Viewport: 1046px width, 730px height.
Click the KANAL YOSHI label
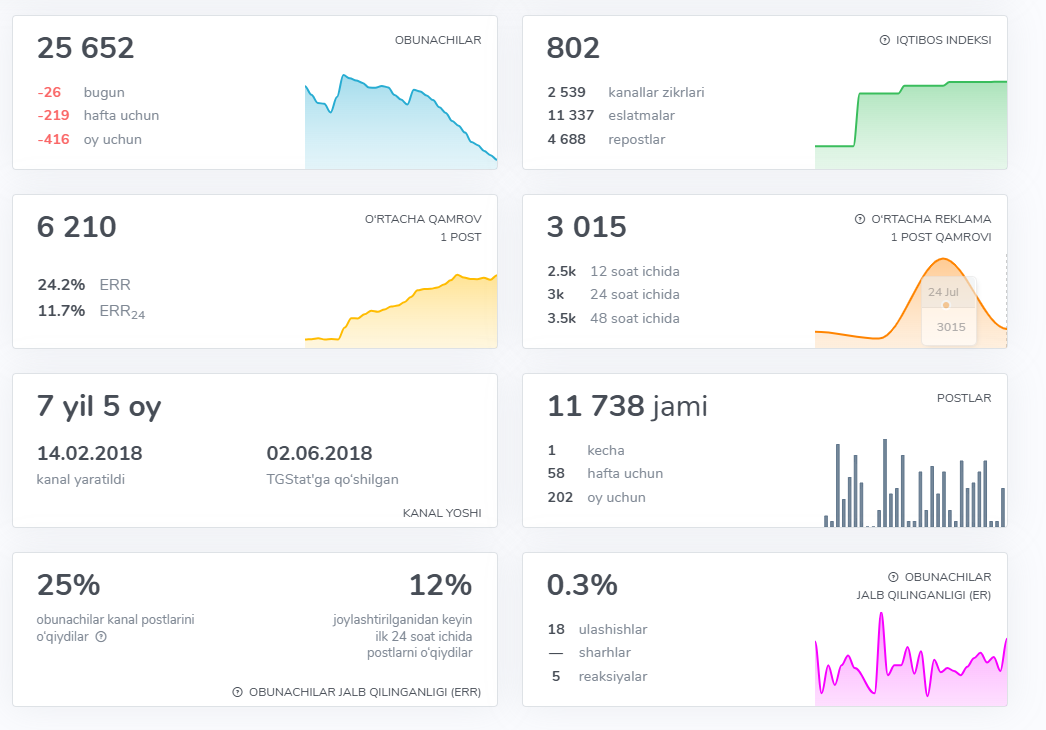point(441,513)
